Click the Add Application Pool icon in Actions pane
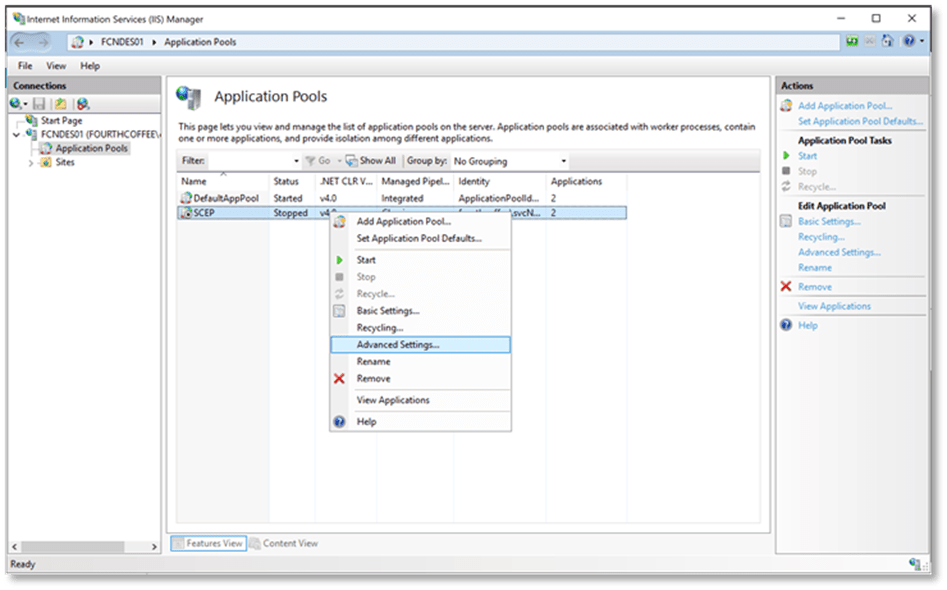This screenshot has width=947, height=590. [786, 106]
